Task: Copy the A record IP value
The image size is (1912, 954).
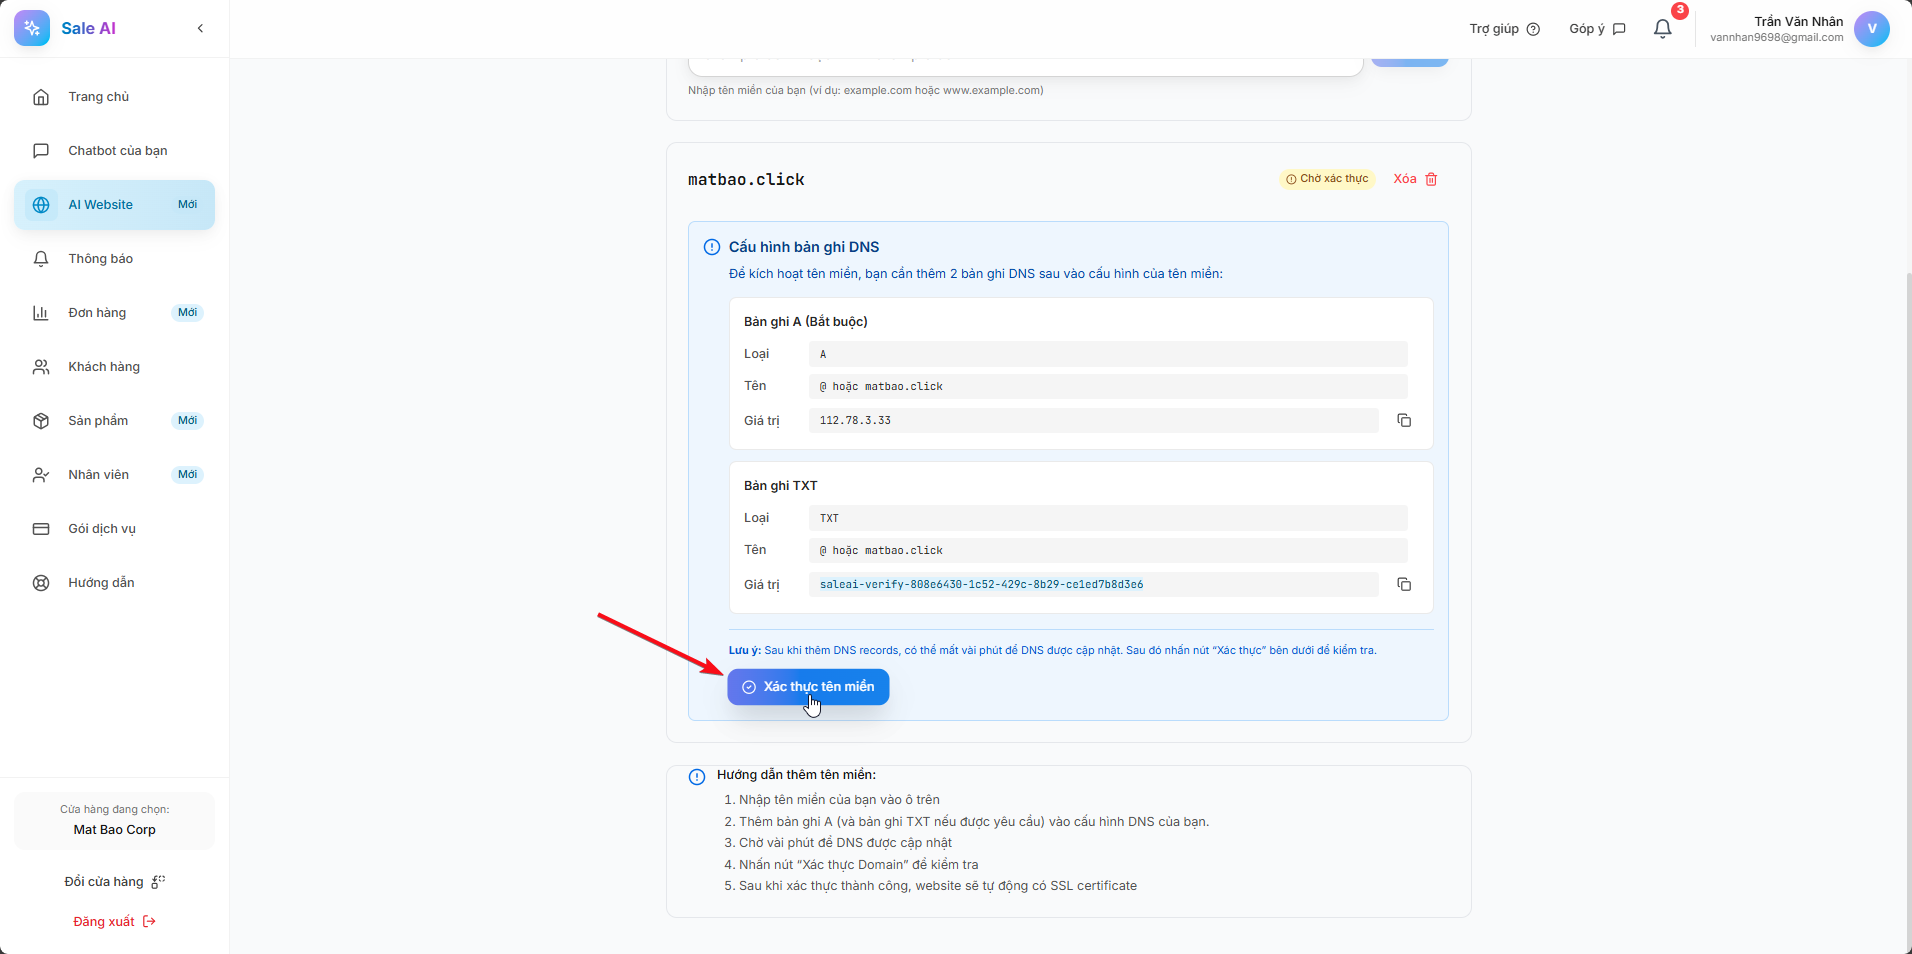Action: (1404, 421)
